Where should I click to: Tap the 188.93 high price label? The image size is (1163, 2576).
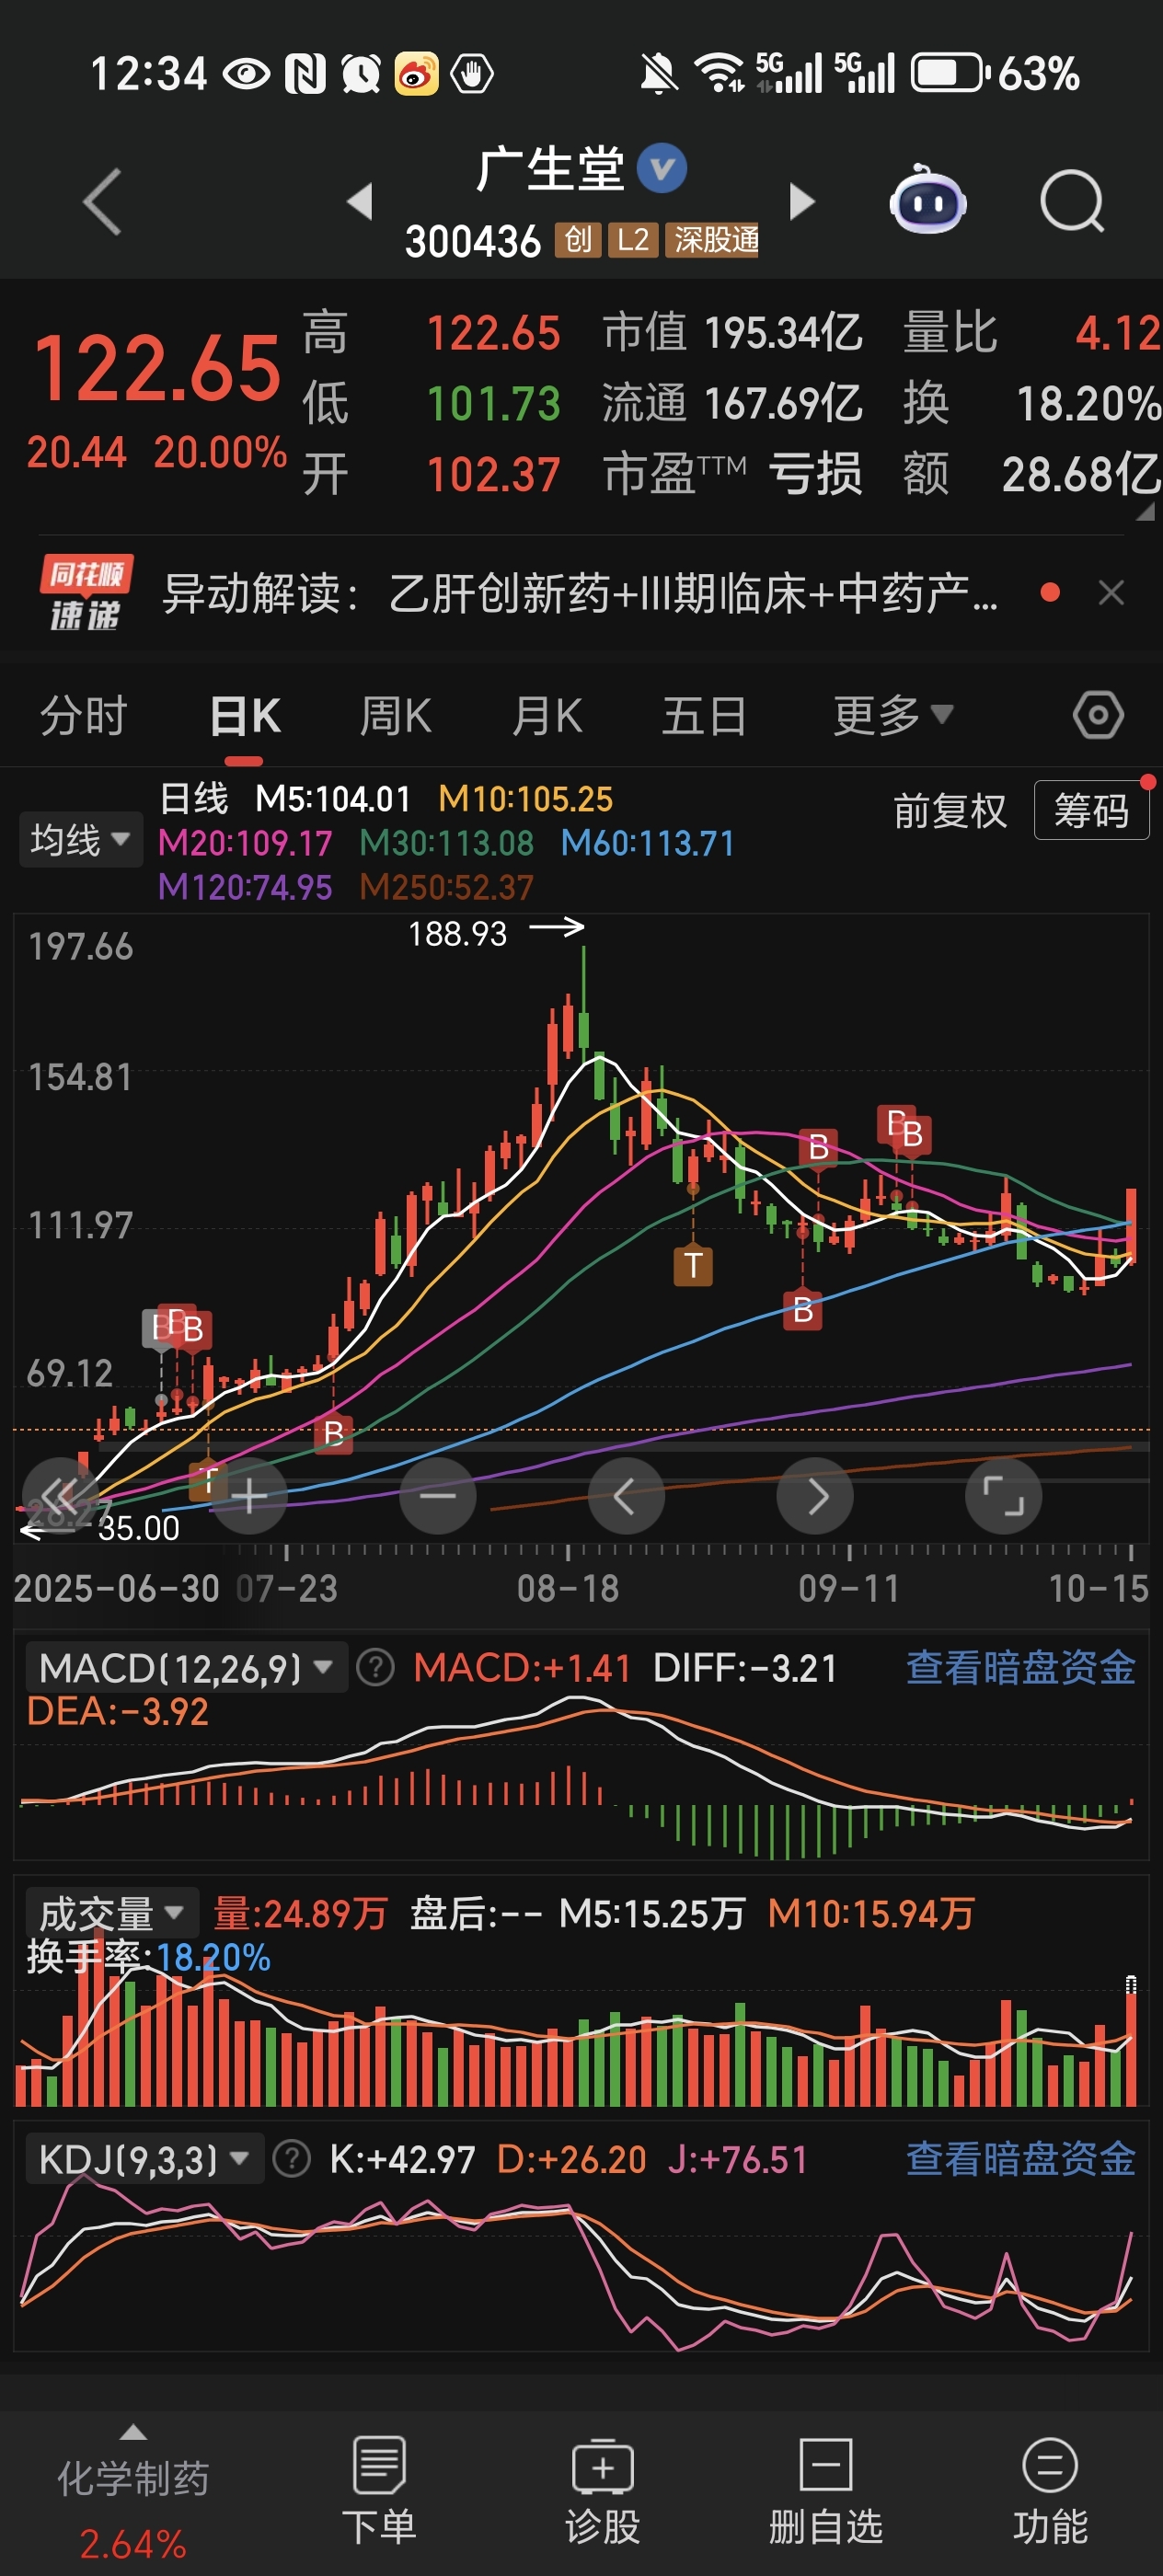(458, 933)
